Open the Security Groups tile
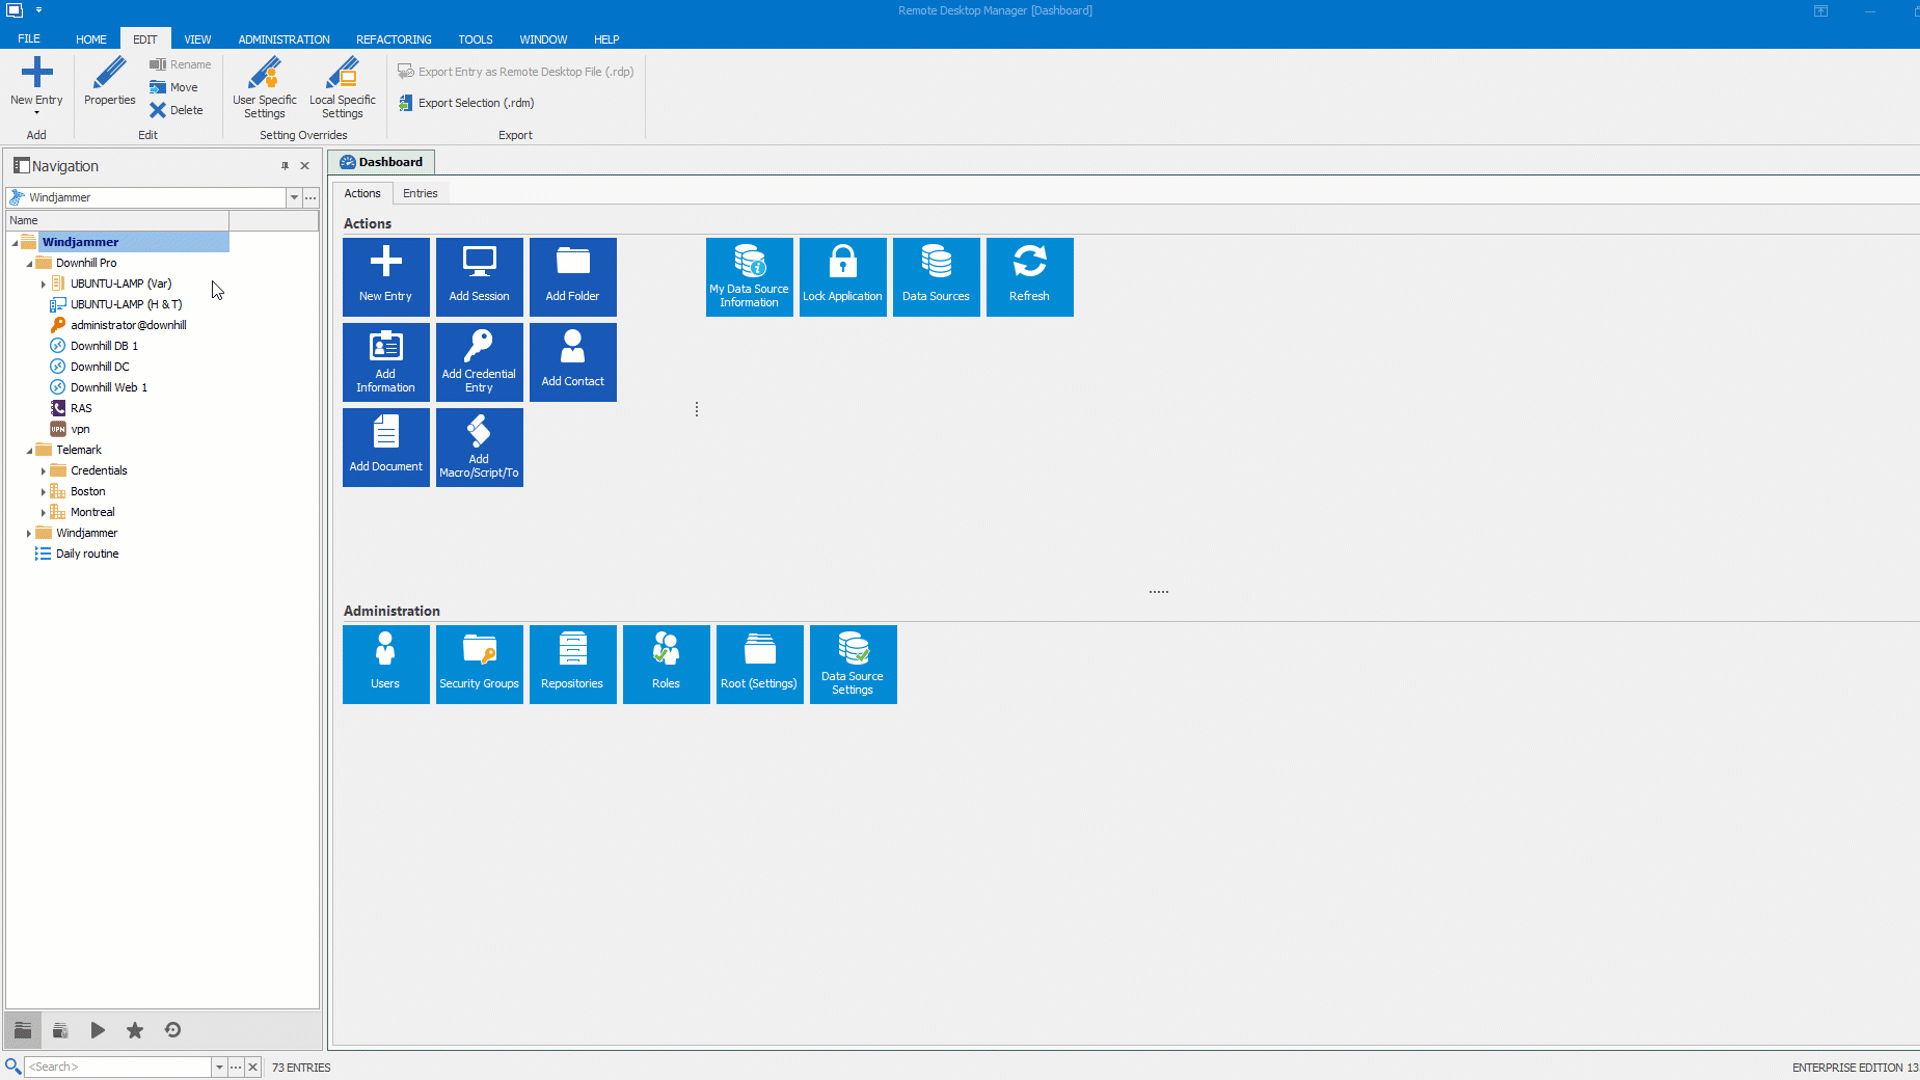This screenshot has width=1920, height=1080. 479,665
